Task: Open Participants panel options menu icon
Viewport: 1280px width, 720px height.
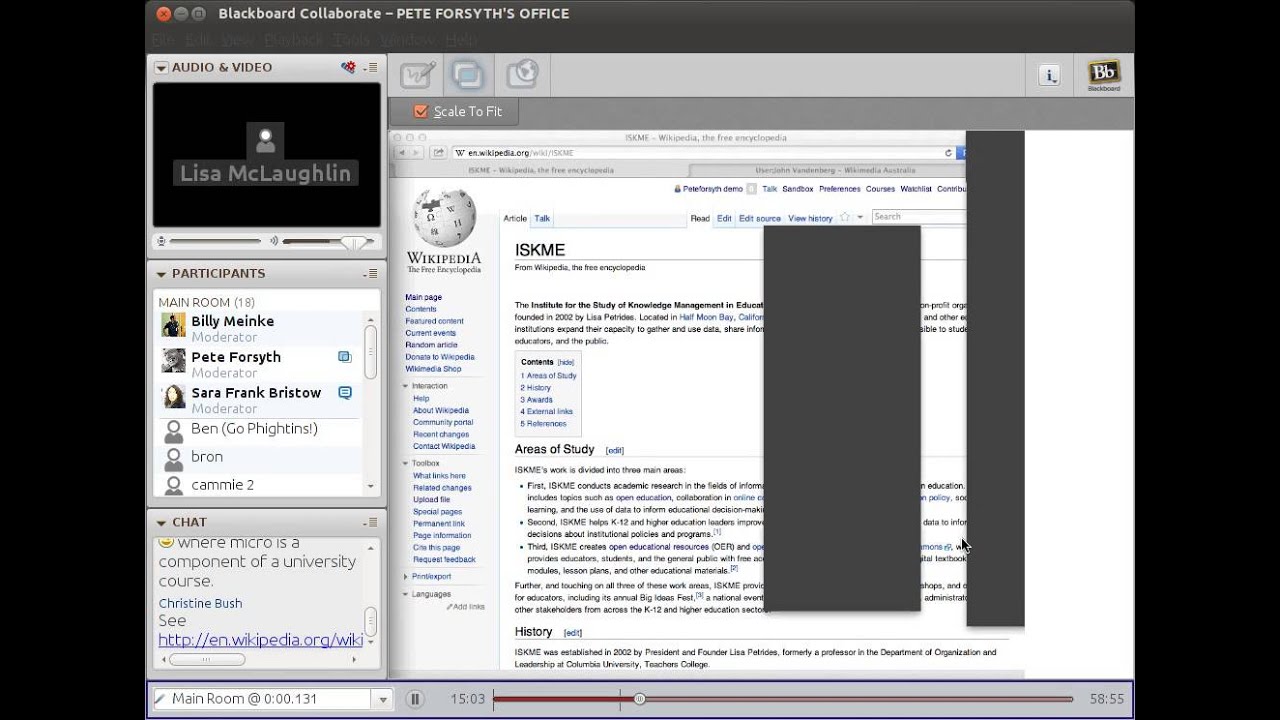Action: point(372,273)
